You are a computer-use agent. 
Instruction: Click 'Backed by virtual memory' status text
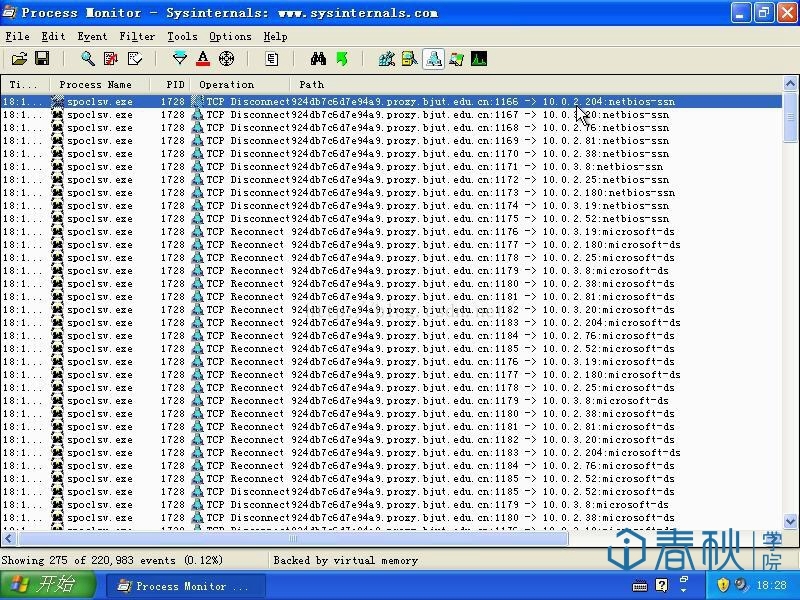click(345, 560)
